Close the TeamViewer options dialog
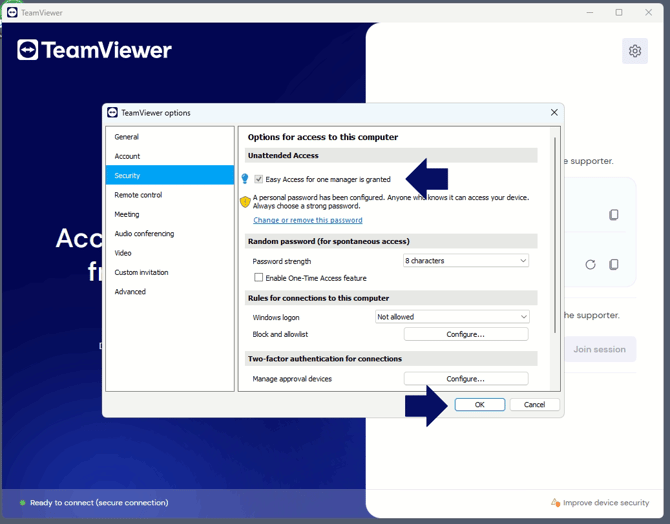670x524 pixels. [x=554, y=112]
